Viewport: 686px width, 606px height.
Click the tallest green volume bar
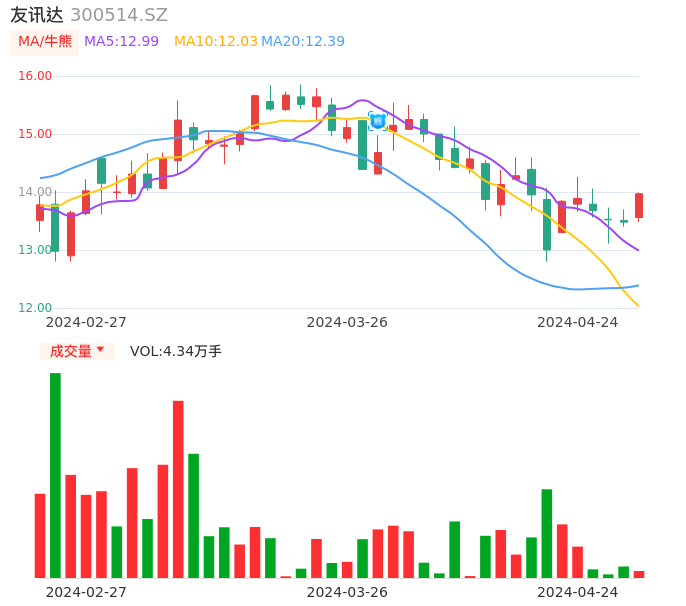click(x=55, y=475)
